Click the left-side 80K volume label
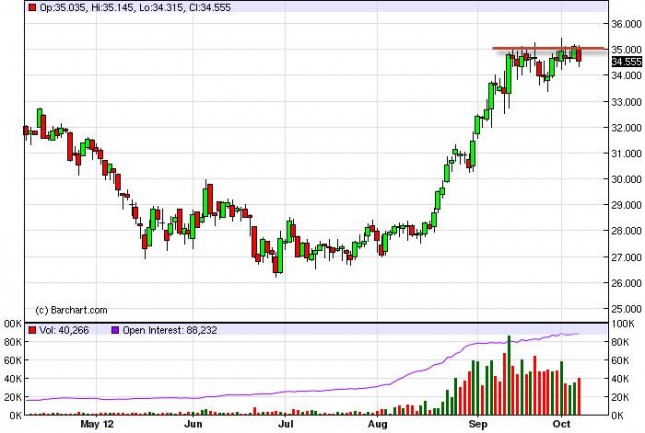 pyautogui.click(x=13, y=342)
